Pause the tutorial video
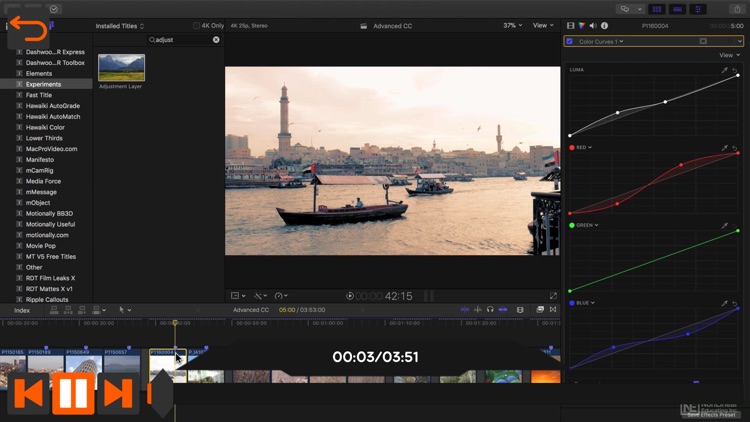This screenshot has width=750, height=422. (x=73, y=393)
